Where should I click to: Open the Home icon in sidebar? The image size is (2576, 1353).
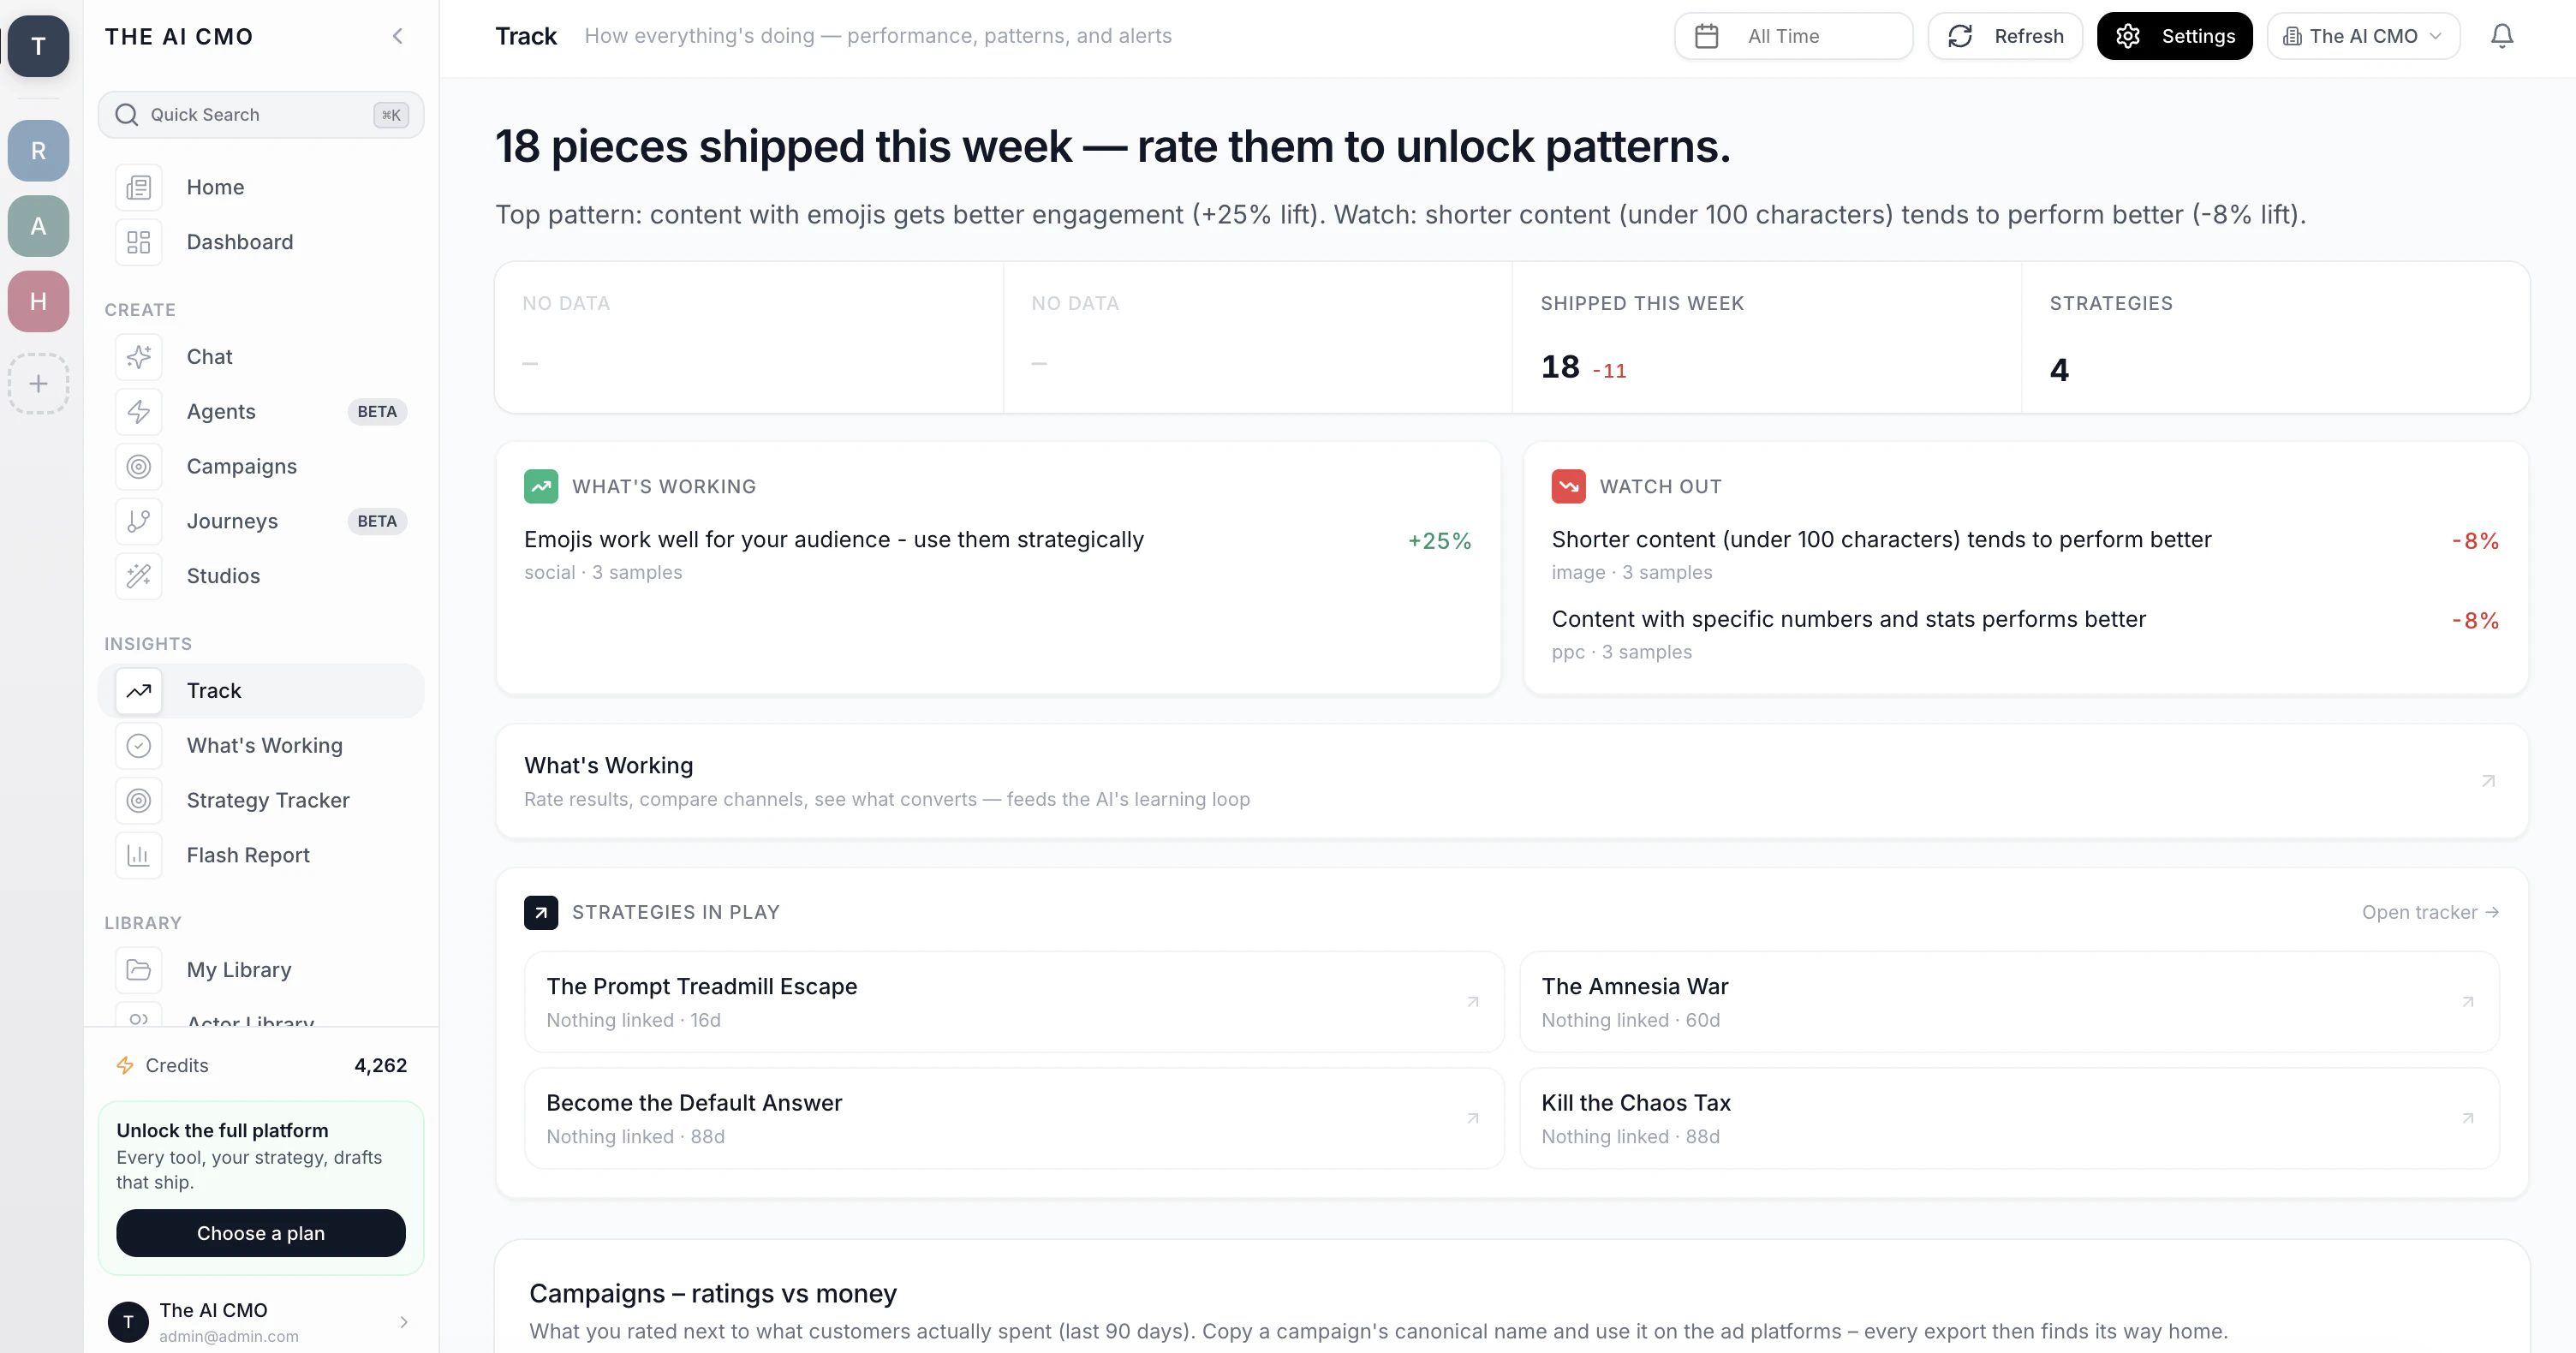tap(138, 187)
